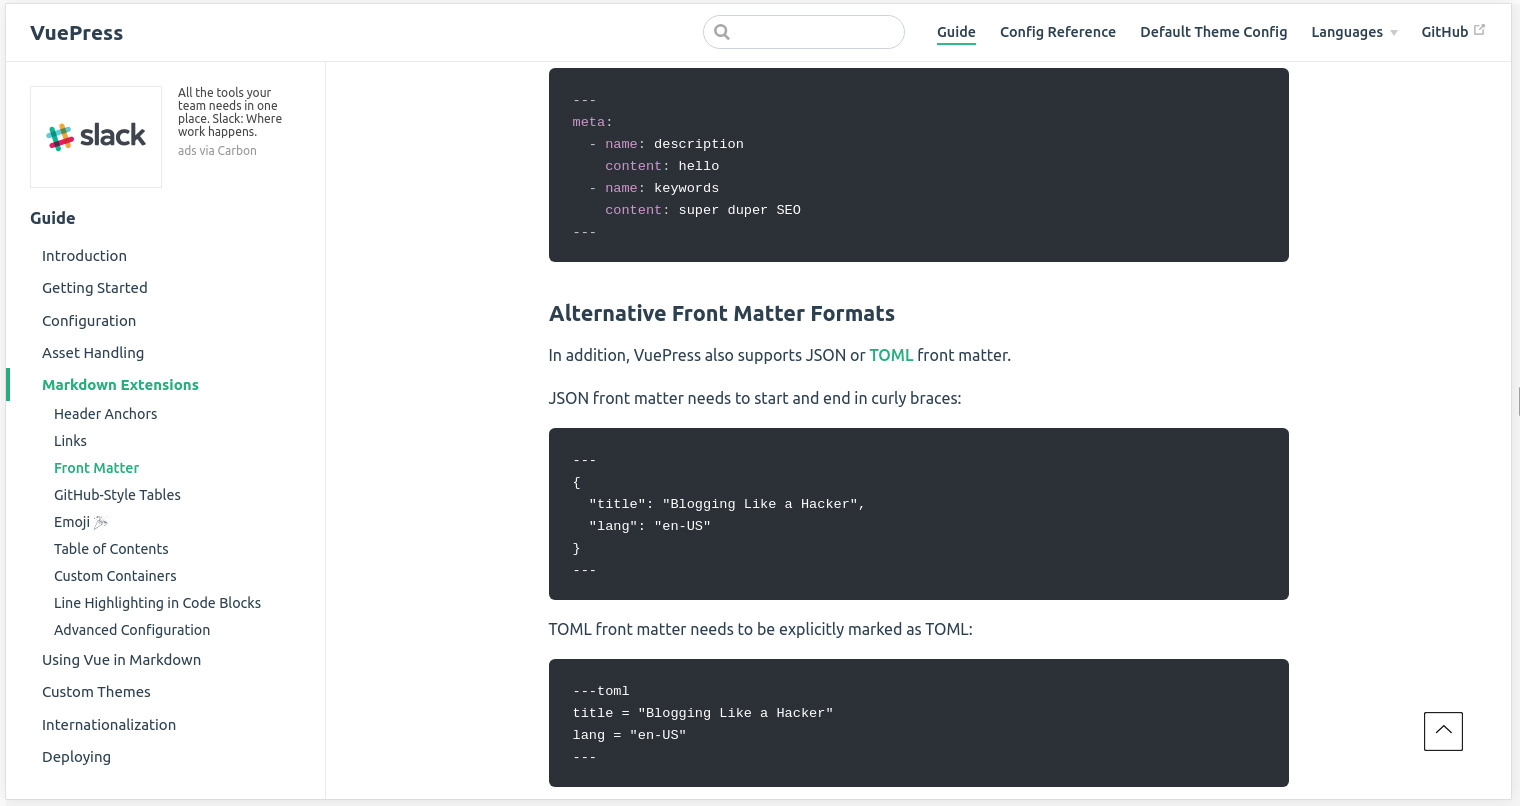Jump to GitHub-Style Tables subsection
This screenshot has height=806, width=1520.
pos(117,495)
